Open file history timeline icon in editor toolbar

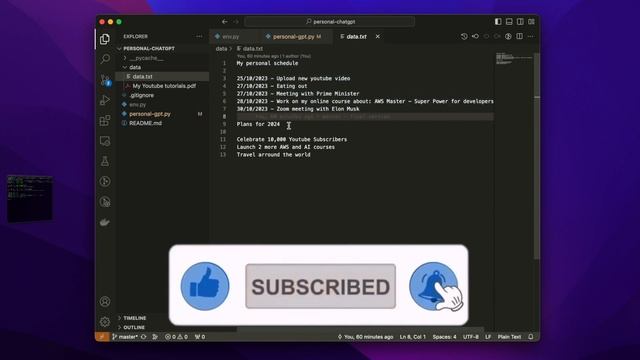(464, 36)
